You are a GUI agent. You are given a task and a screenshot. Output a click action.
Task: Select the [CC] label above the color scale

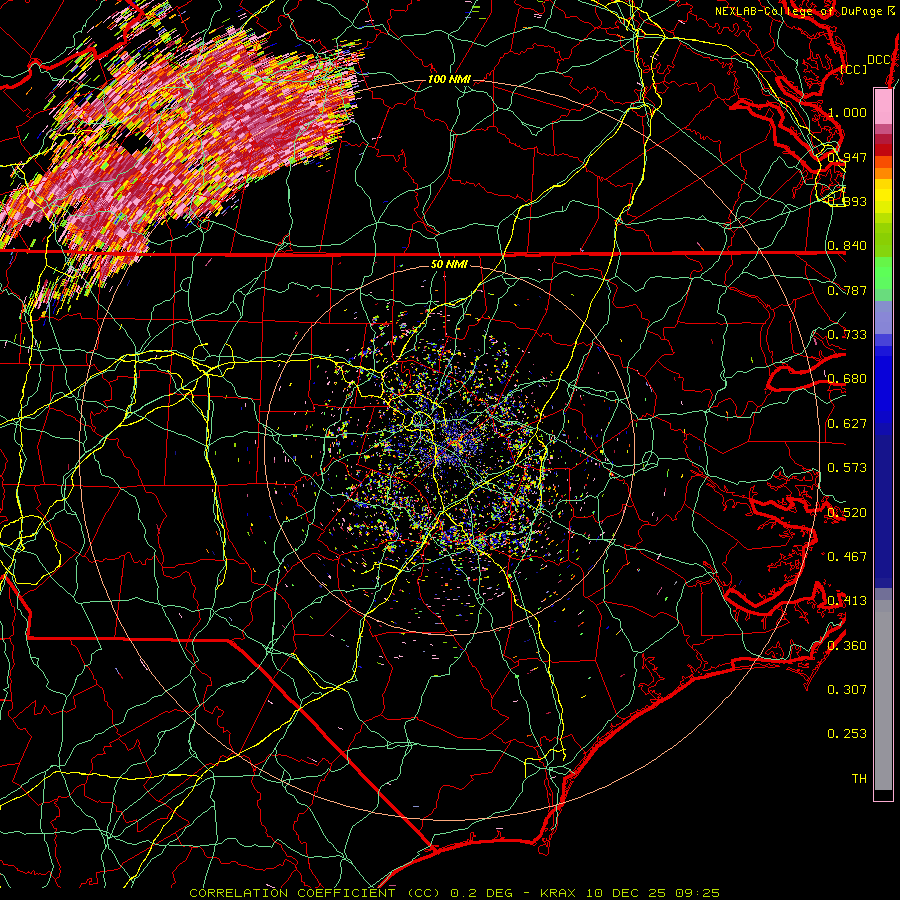854,70
